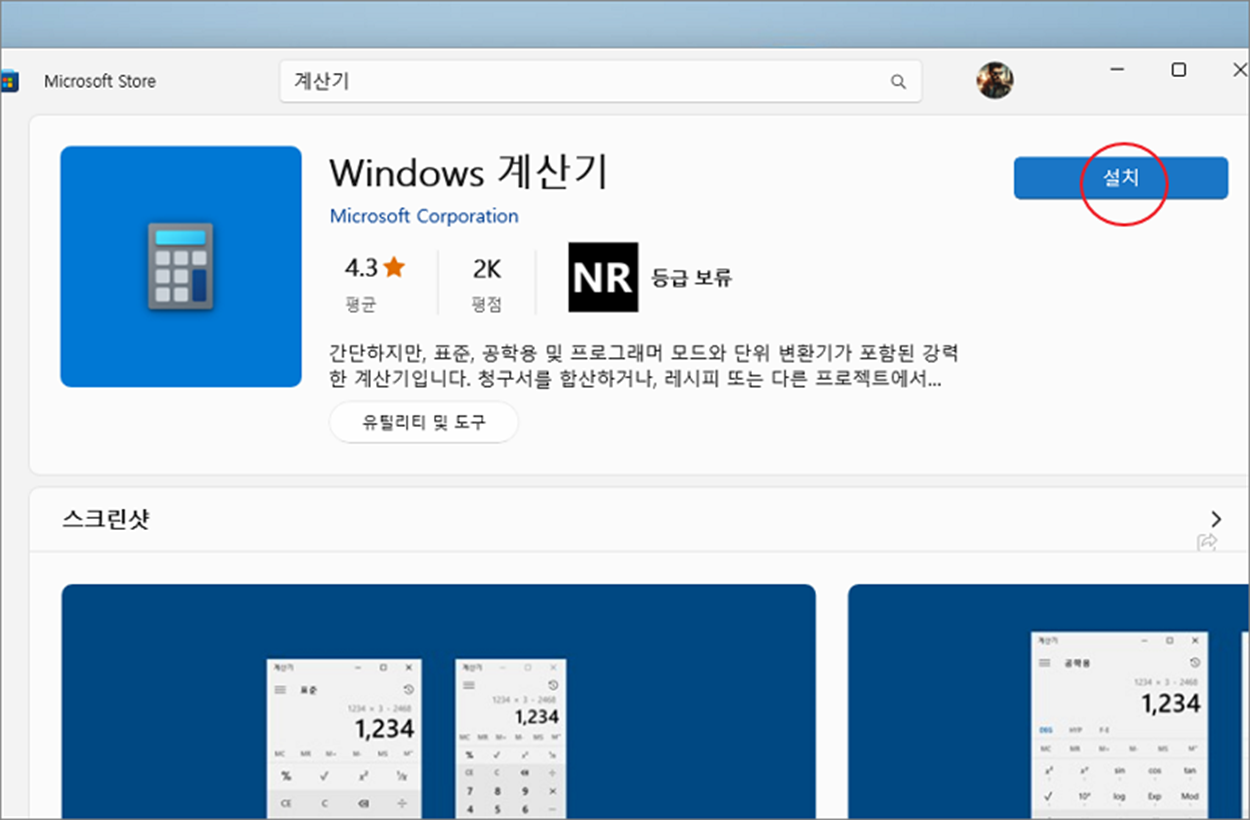Viewport: 1250px width, 820px height.
Task: Open the Microsoft Corporation publisher link
Action: pos(424,216)
